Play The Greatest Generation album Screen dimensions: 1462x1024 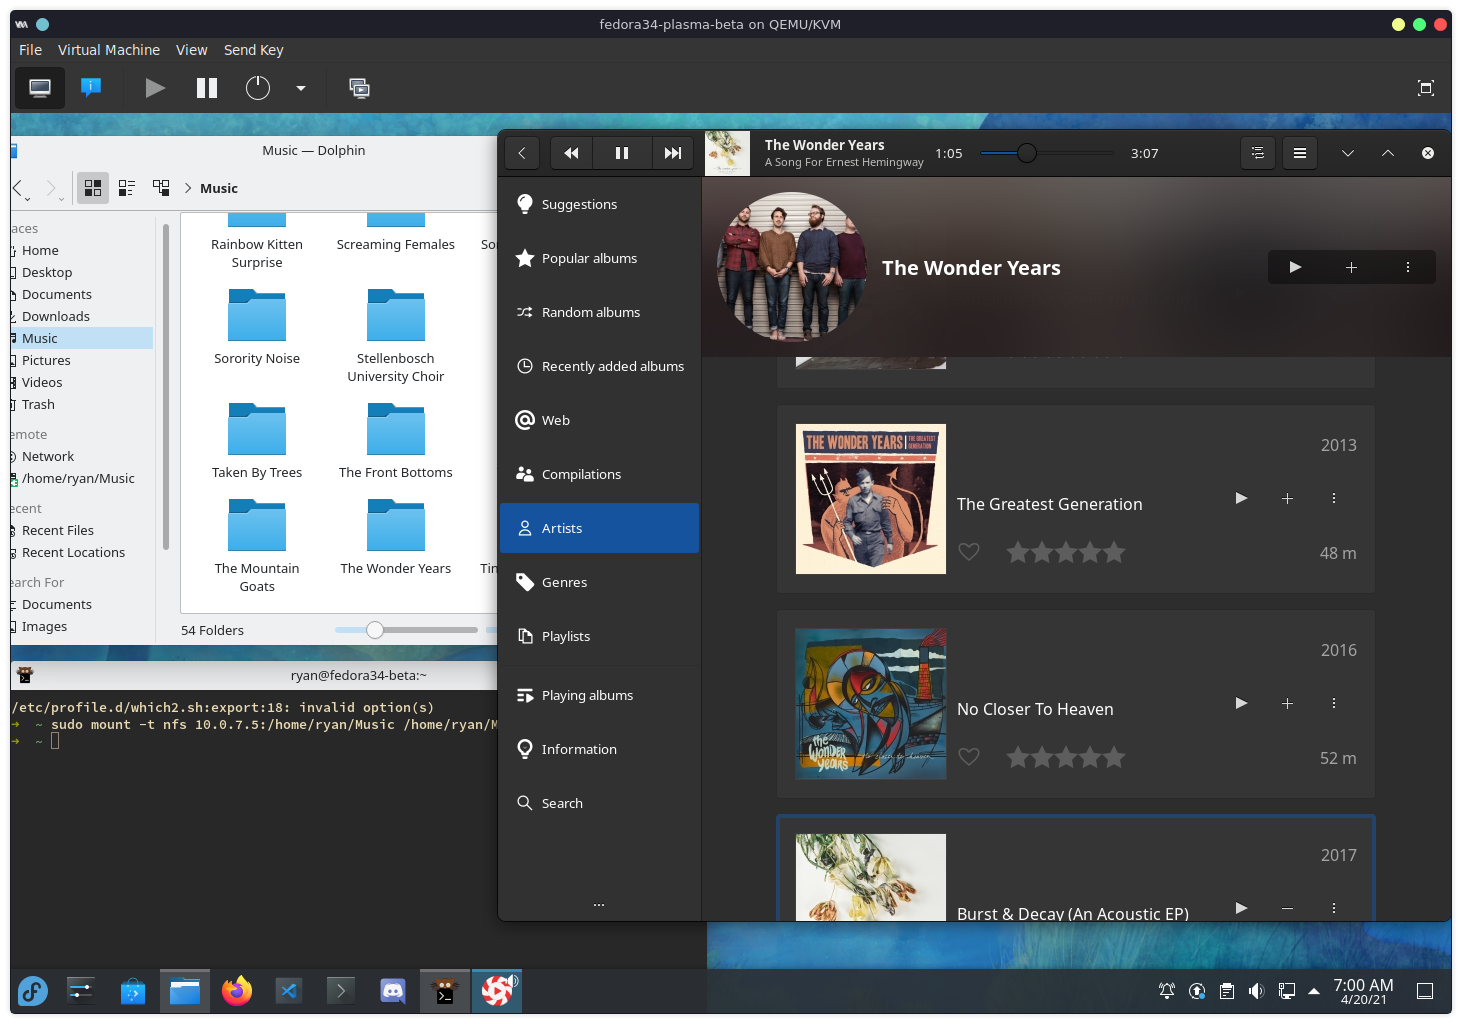click(1241, 498)
